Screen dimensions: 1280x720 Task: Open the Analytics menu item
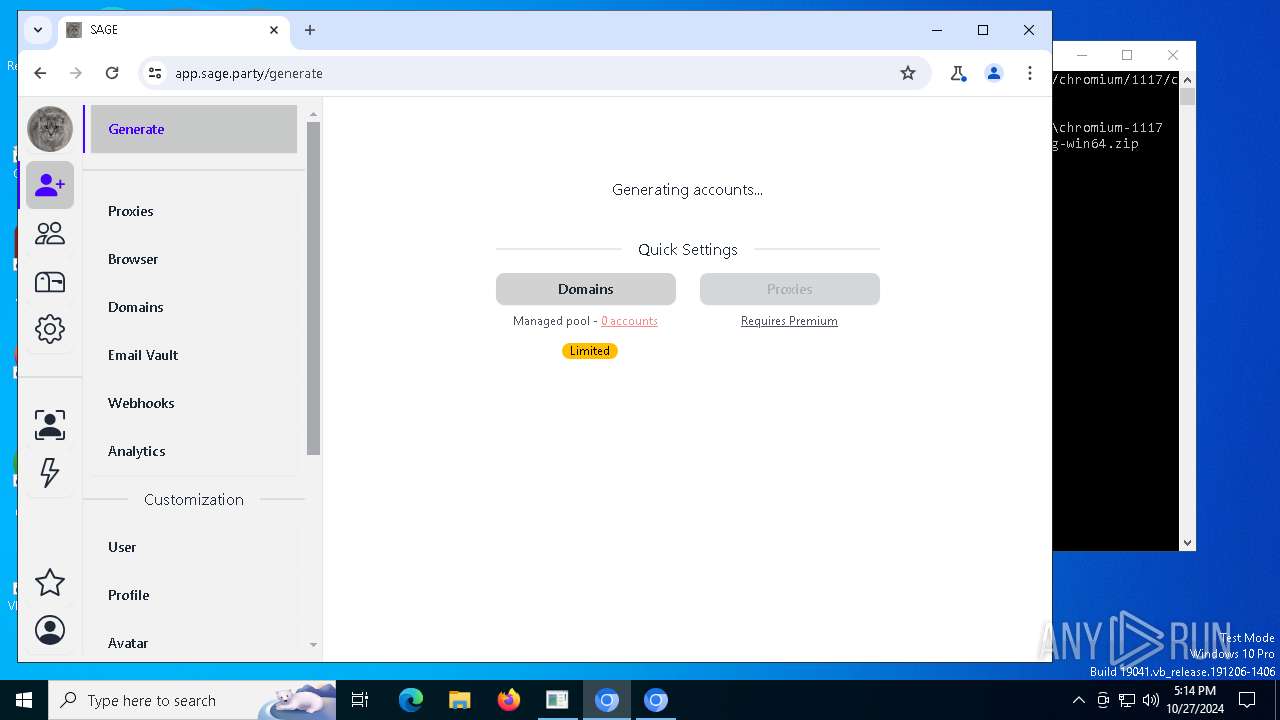(x=194, y=451)
